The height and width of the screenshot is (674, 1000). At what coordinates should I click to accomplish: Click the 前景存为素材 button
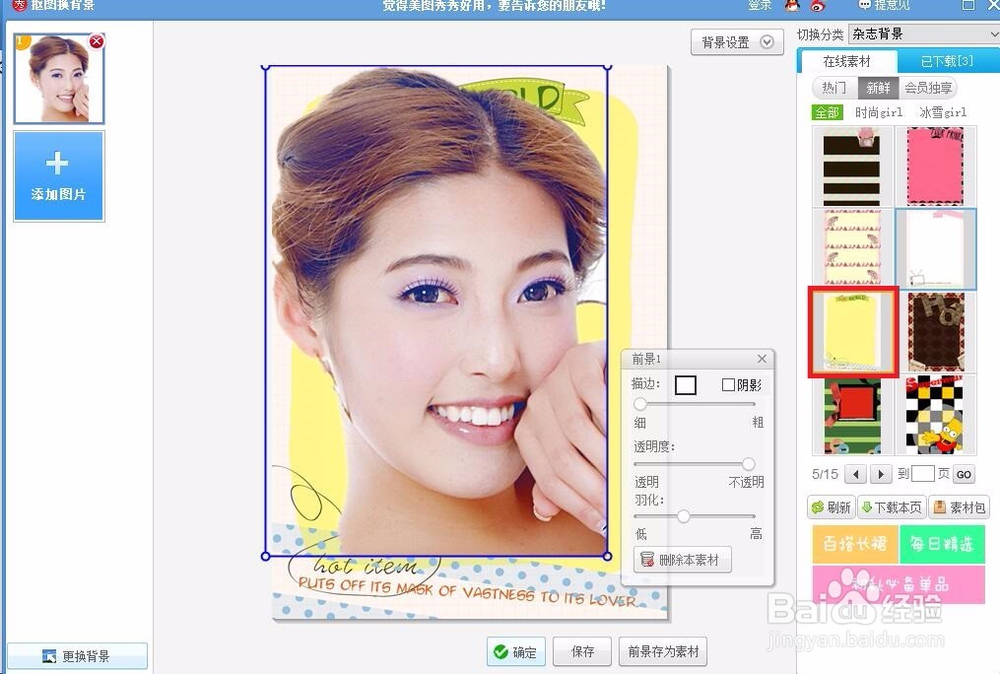(662, 651)
